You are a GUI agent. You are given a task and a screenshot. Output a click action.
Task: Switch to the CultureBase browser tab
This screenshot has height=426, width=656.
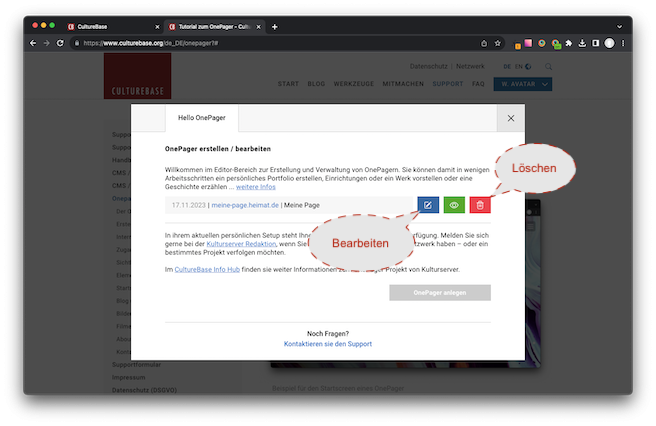pyautogui.click(x=110, y=26)
